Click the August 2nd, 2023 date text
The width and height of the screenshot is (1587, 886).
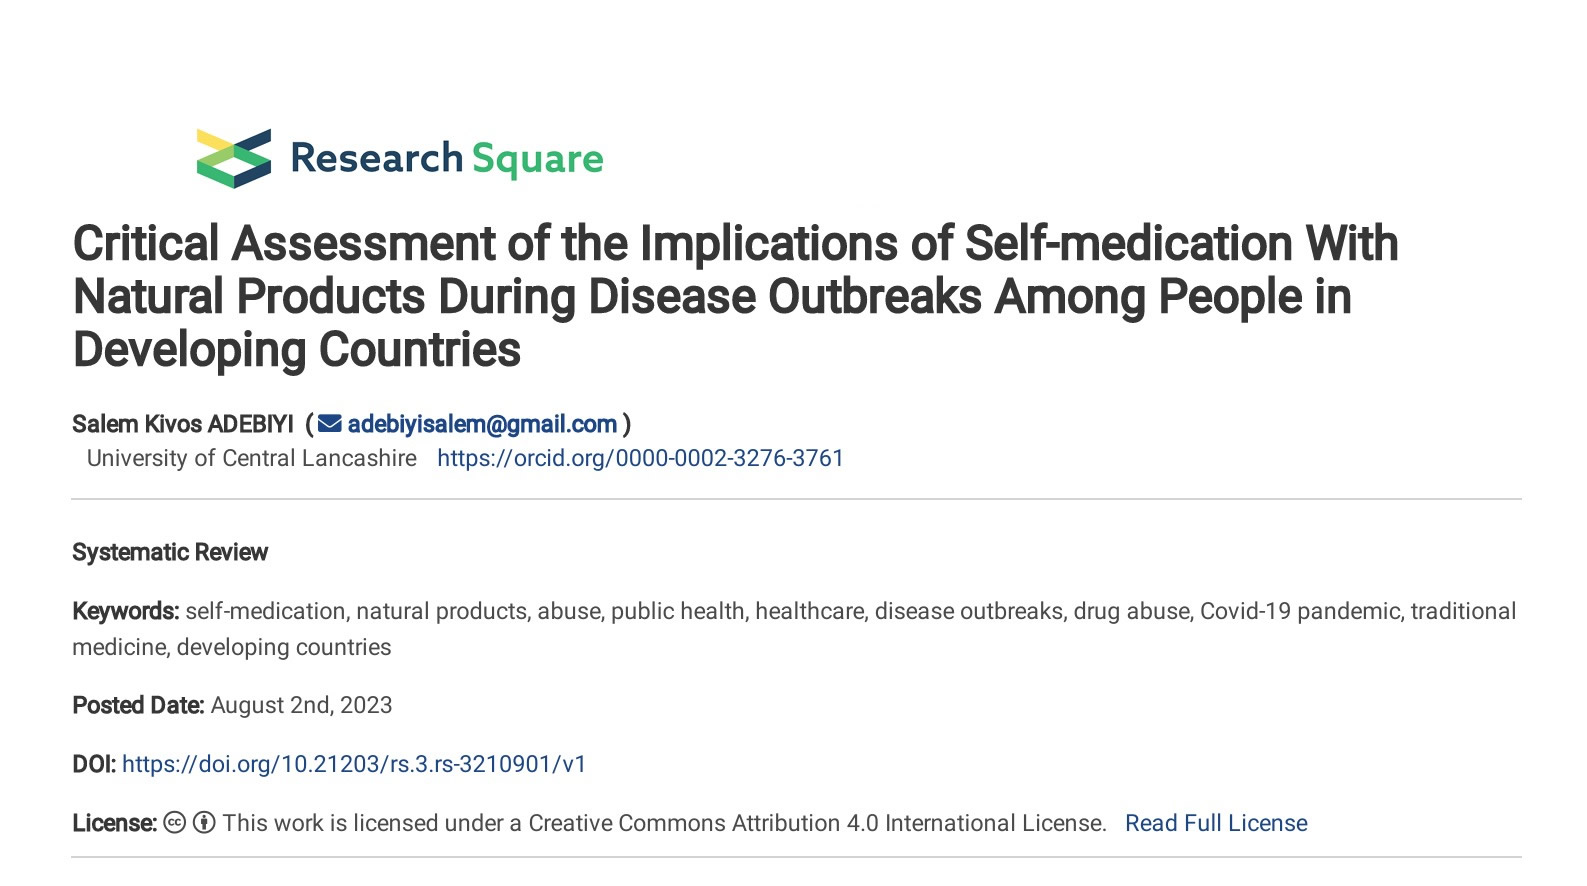302,705
